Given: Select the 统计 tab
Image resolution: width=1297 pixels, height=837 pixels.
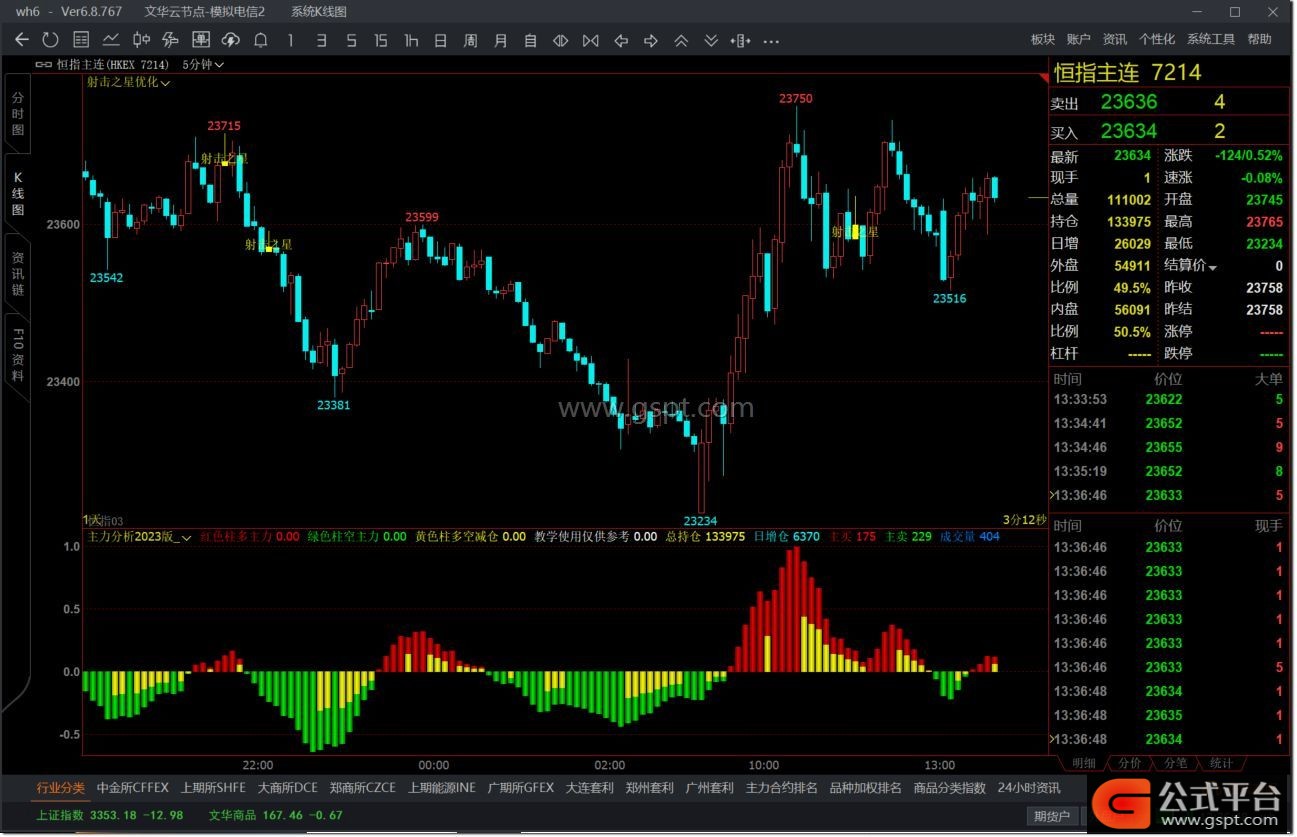Looking at the screenshot, I should click(x=1221, y=763).
